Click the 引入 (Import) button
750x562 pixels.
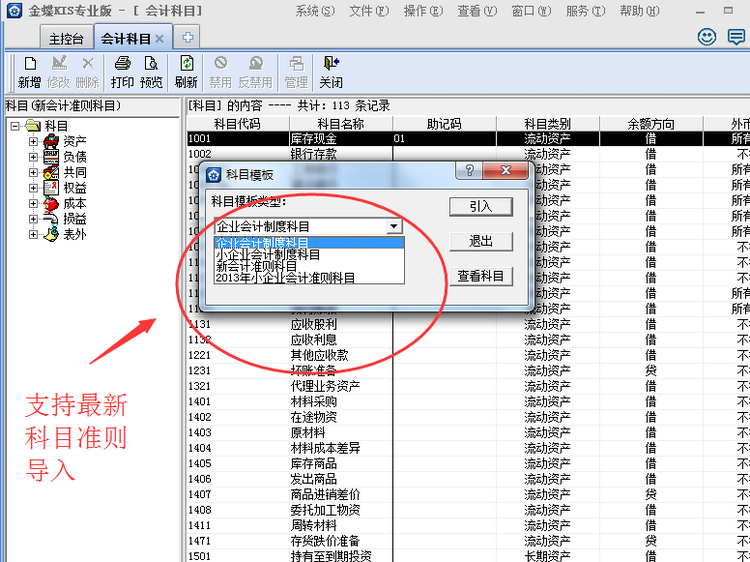(x=483, y=207)
